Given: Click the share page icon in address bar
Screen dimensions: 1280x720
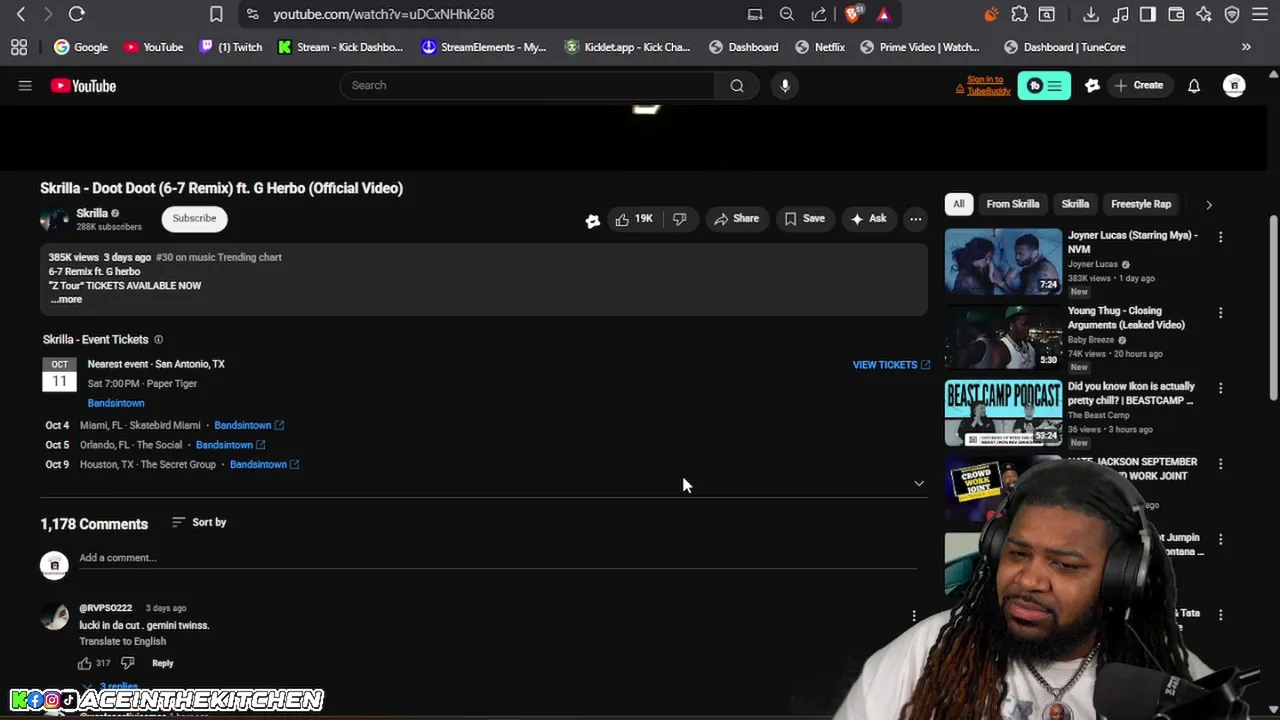Looking at the screenshot, I should pos(819,14).
